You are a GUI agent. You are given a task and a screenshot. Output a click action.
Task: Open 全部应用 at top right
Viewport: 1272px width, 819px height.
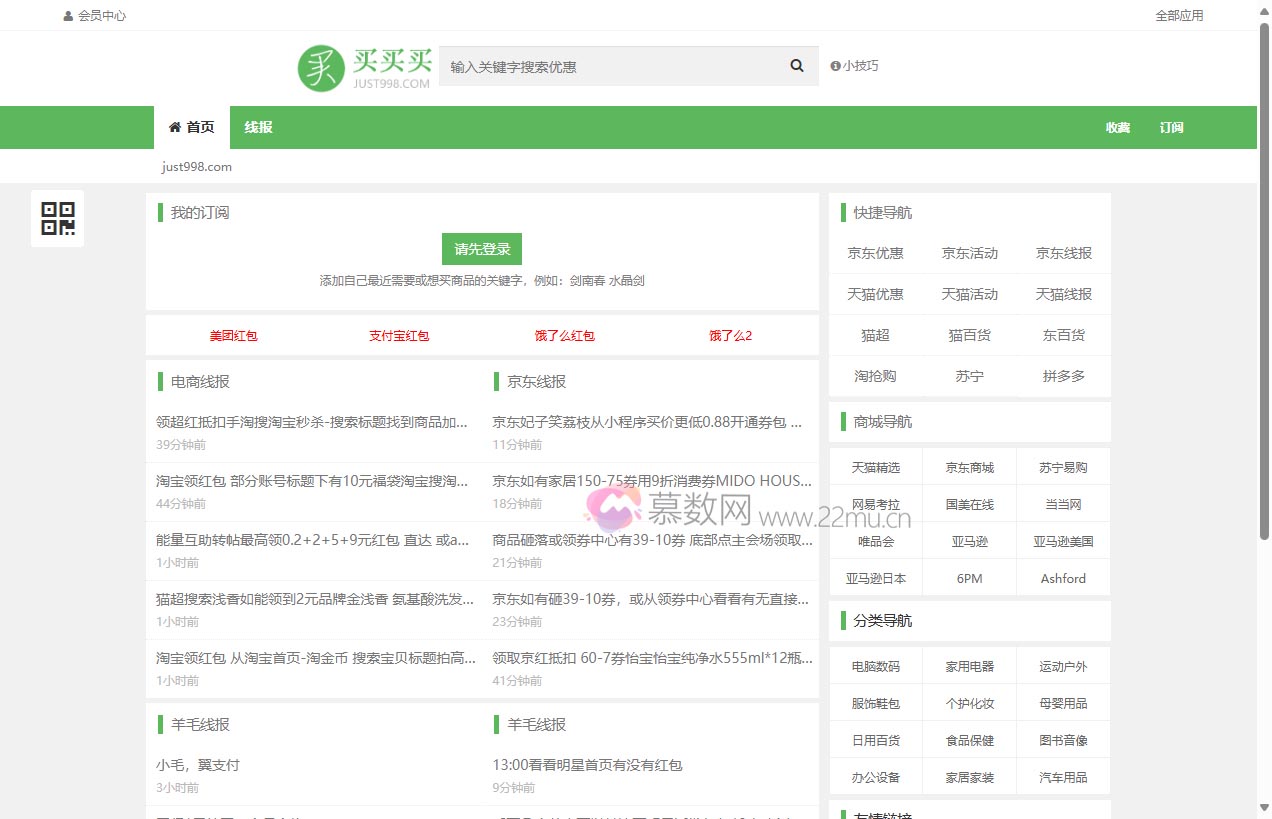coord(1179,16)
